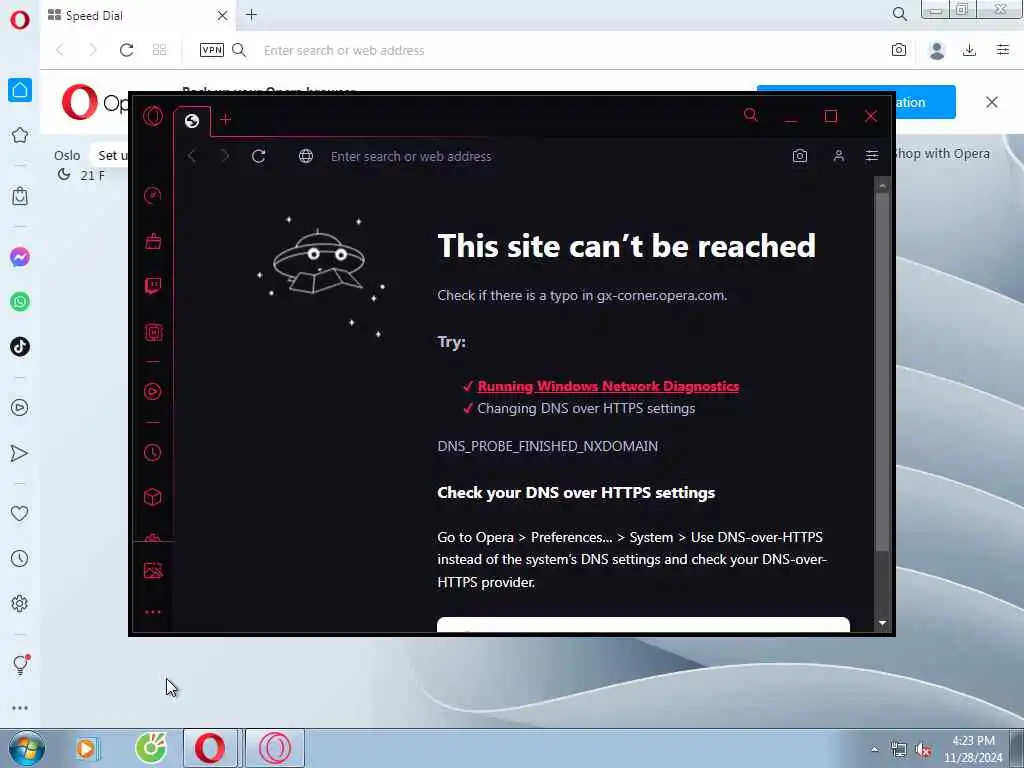This screenshot has width=1024, height=768.
Task: Open GX Control speedometer icon in GX sidebar
Action: tap(152, 195)
